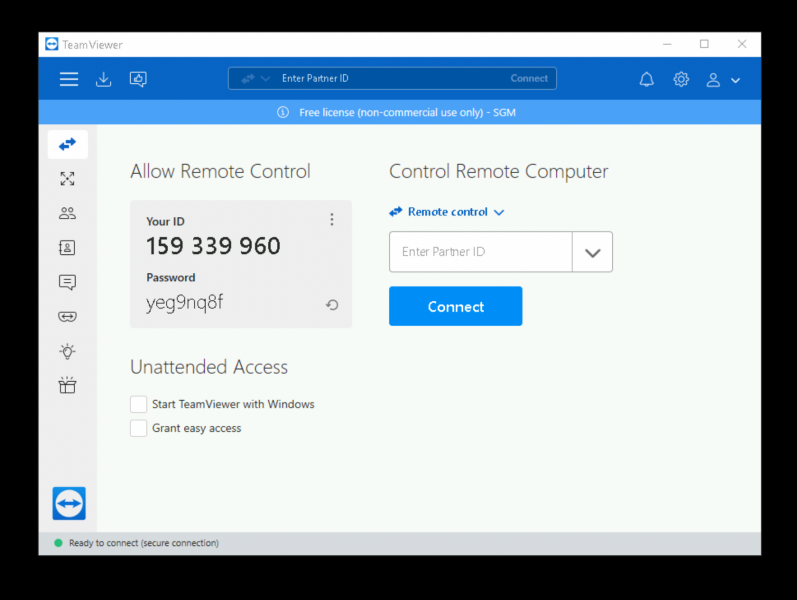Click Enter Partner ID field in the top bar
Screen dimensions: 797x600
pos(391,78)
